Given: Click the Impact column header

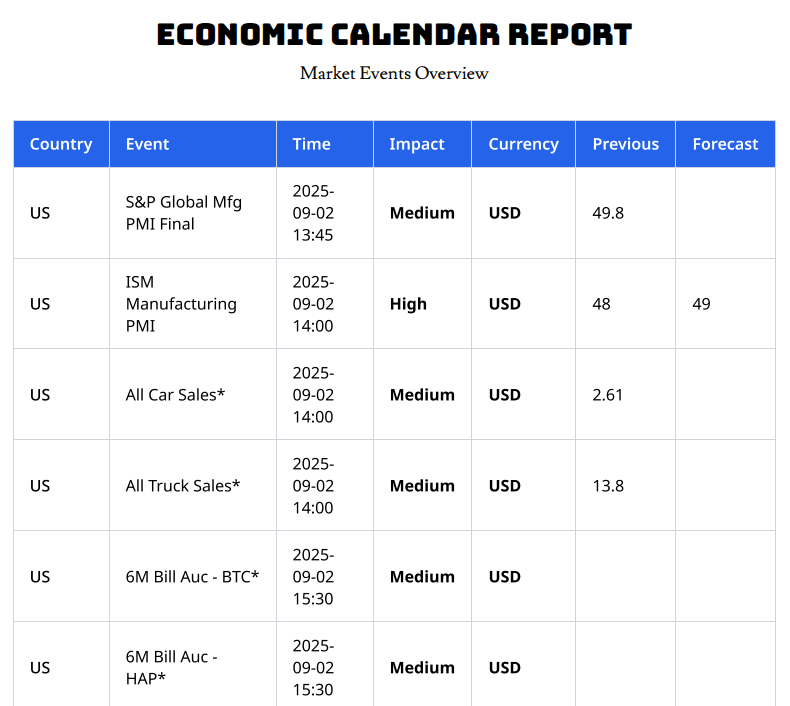Looking at the screenshot, I should point(417,144).
